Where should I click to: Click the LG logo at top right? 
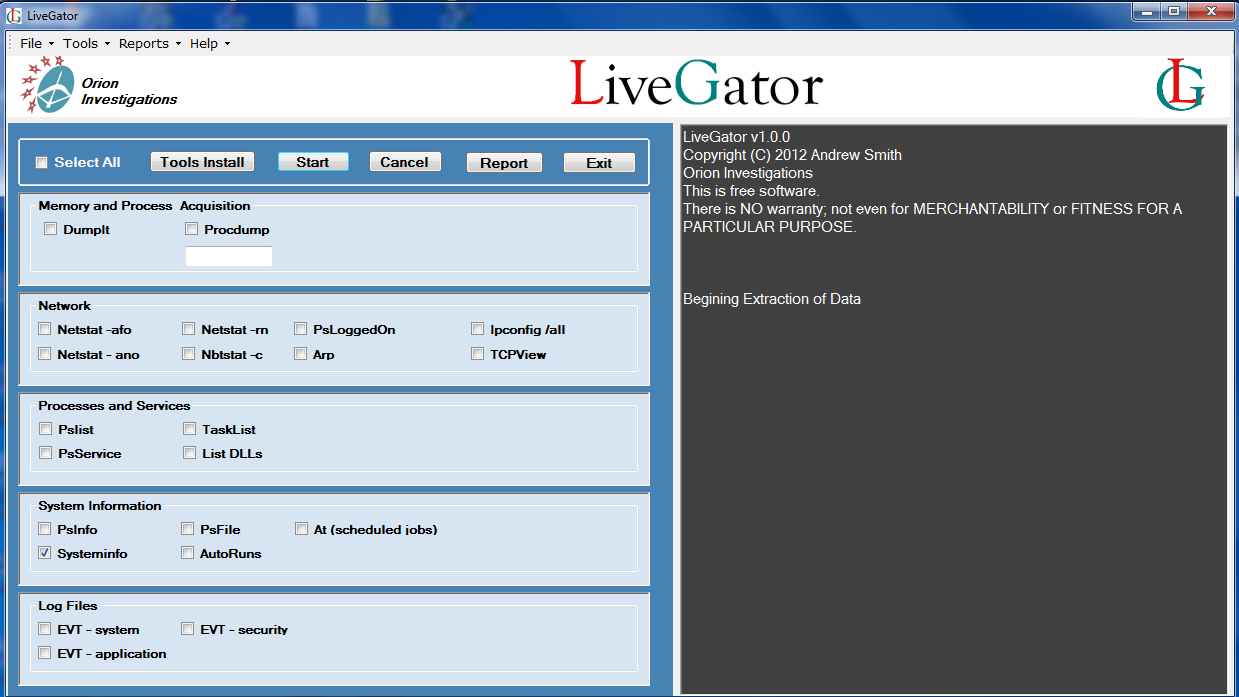[x=1180, y=85]
